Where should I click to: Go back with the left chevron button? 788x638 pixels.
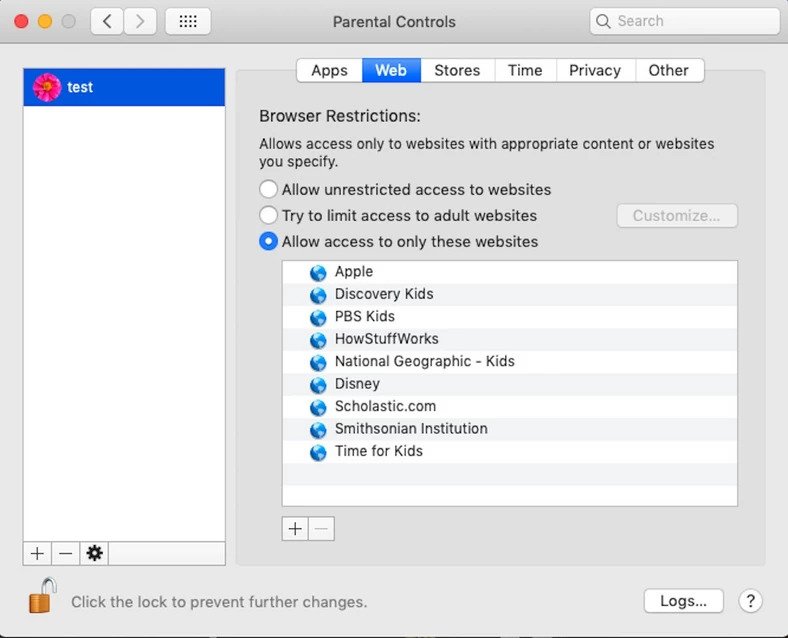pos(107,22)
